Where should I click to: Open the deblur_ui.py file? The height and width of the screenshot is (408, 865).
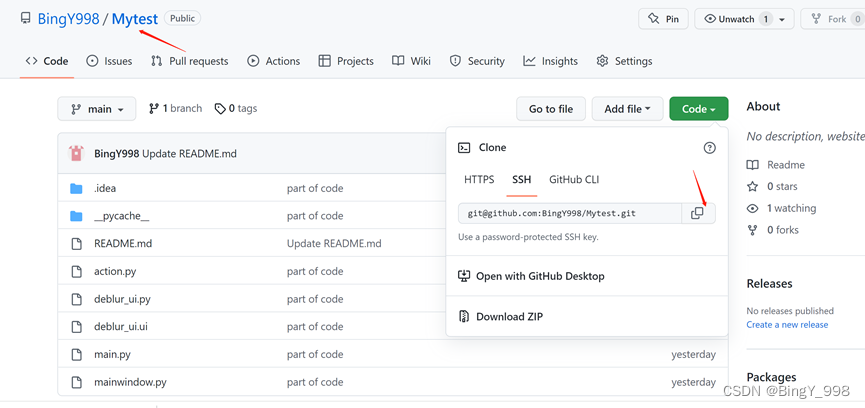(x=122, y=299)
